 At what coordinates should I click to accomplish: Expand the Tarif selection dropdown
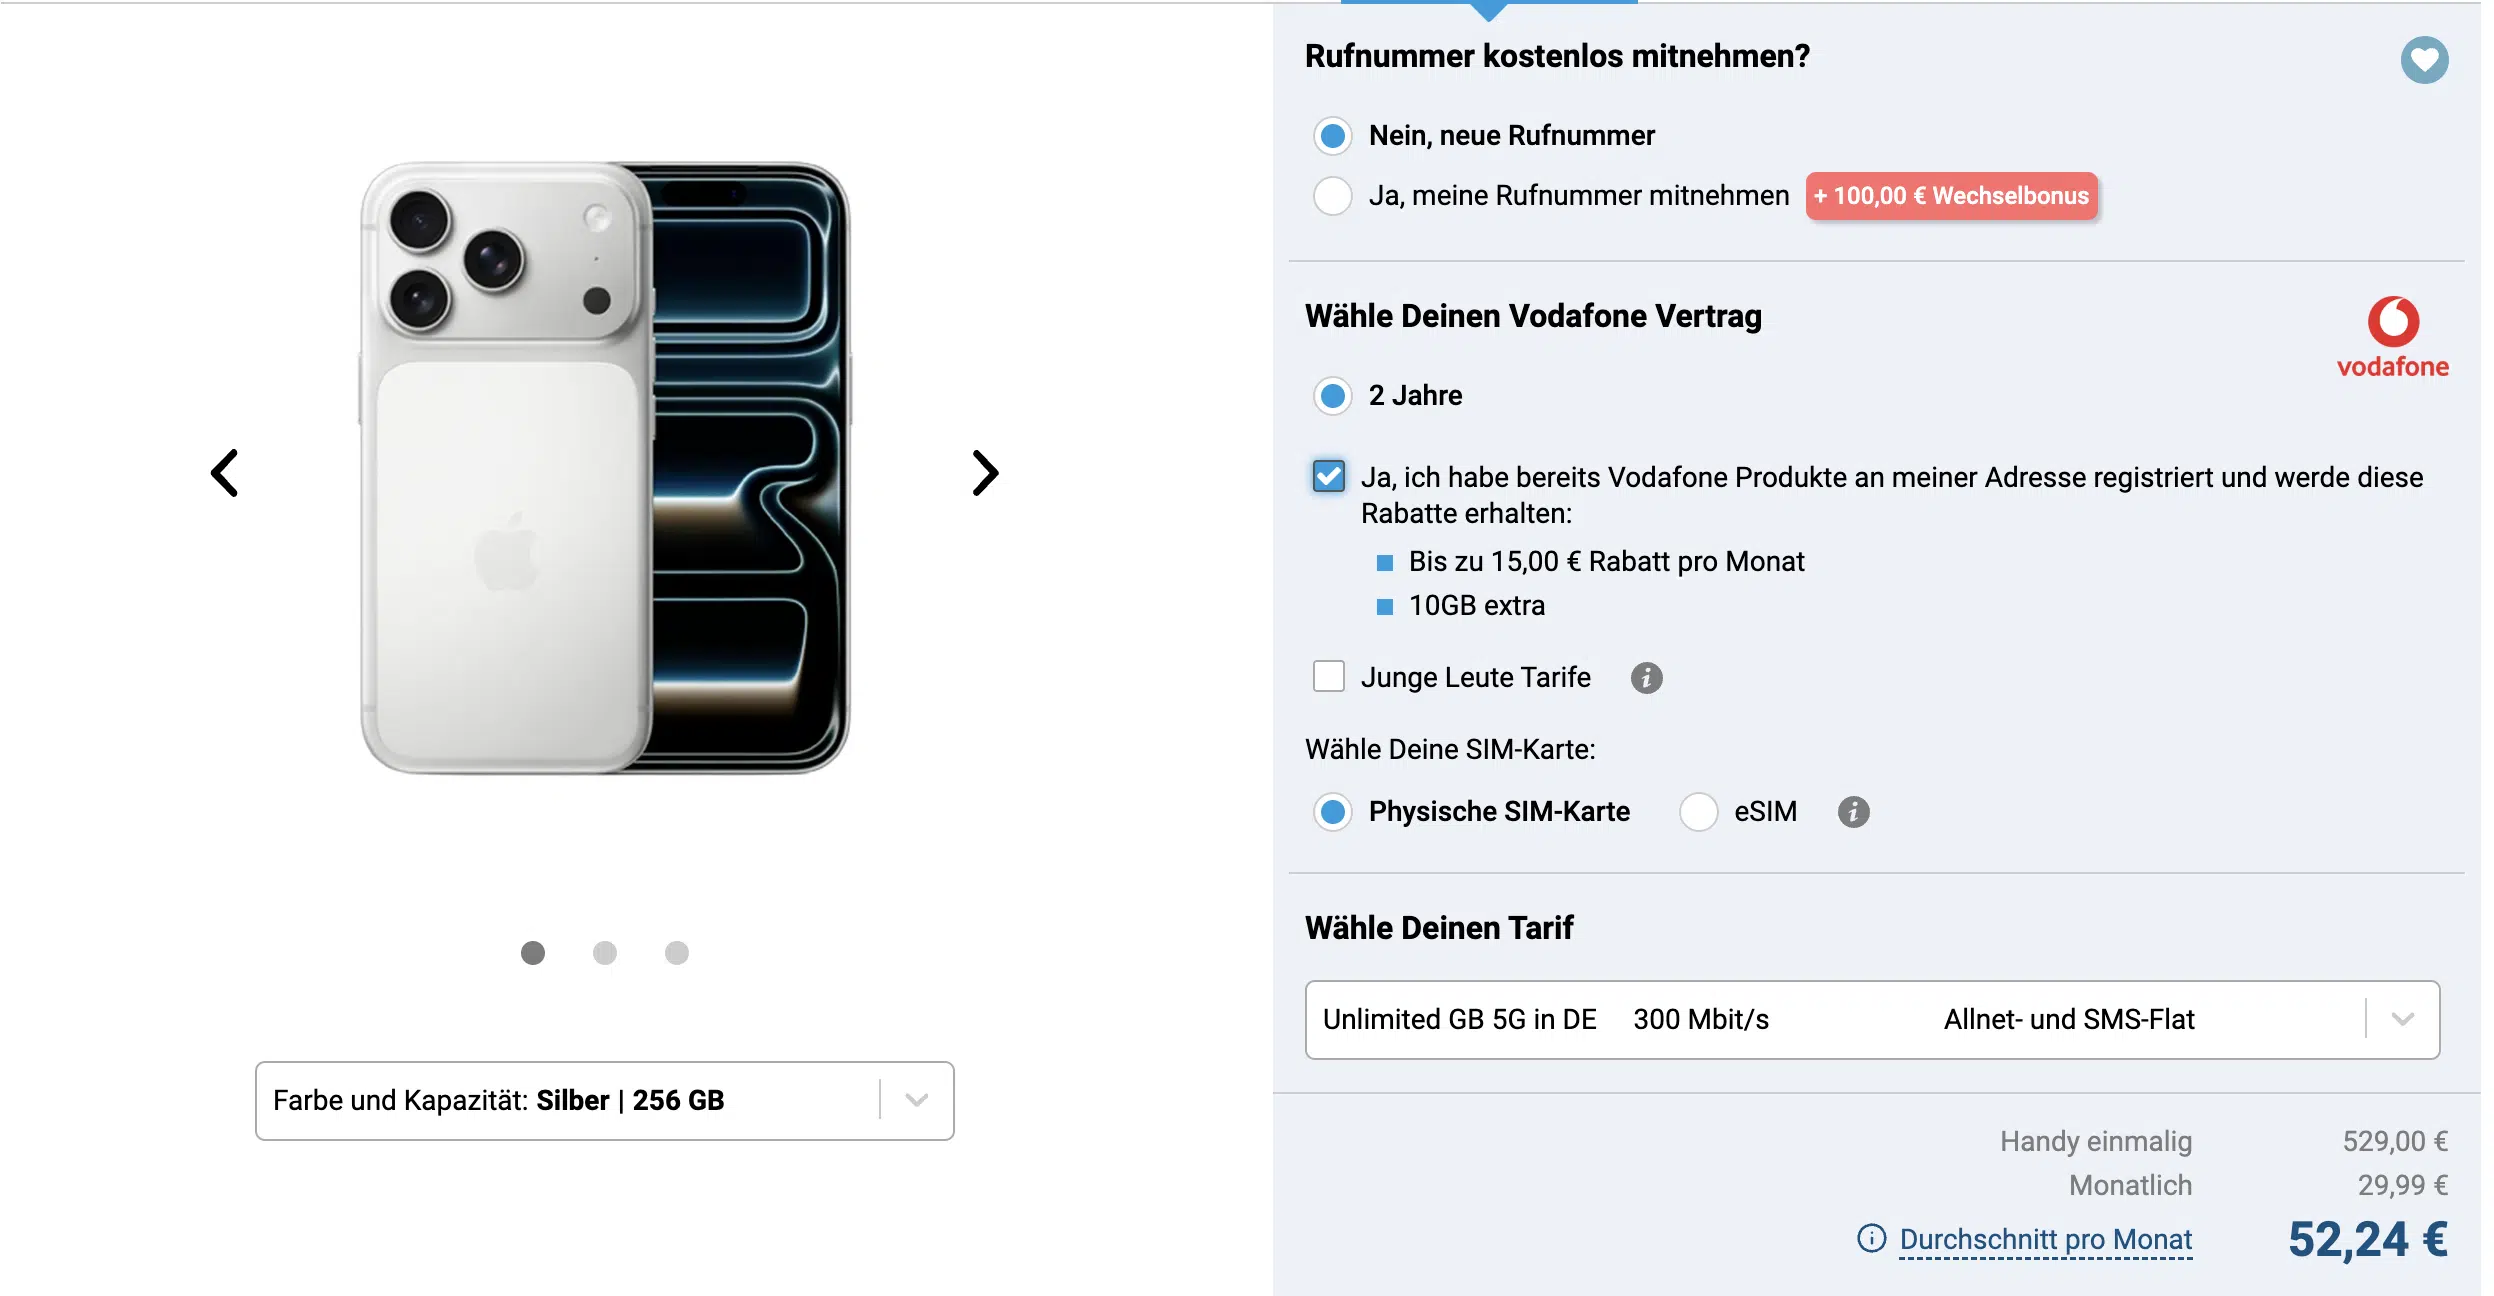coord(1872,1020)
